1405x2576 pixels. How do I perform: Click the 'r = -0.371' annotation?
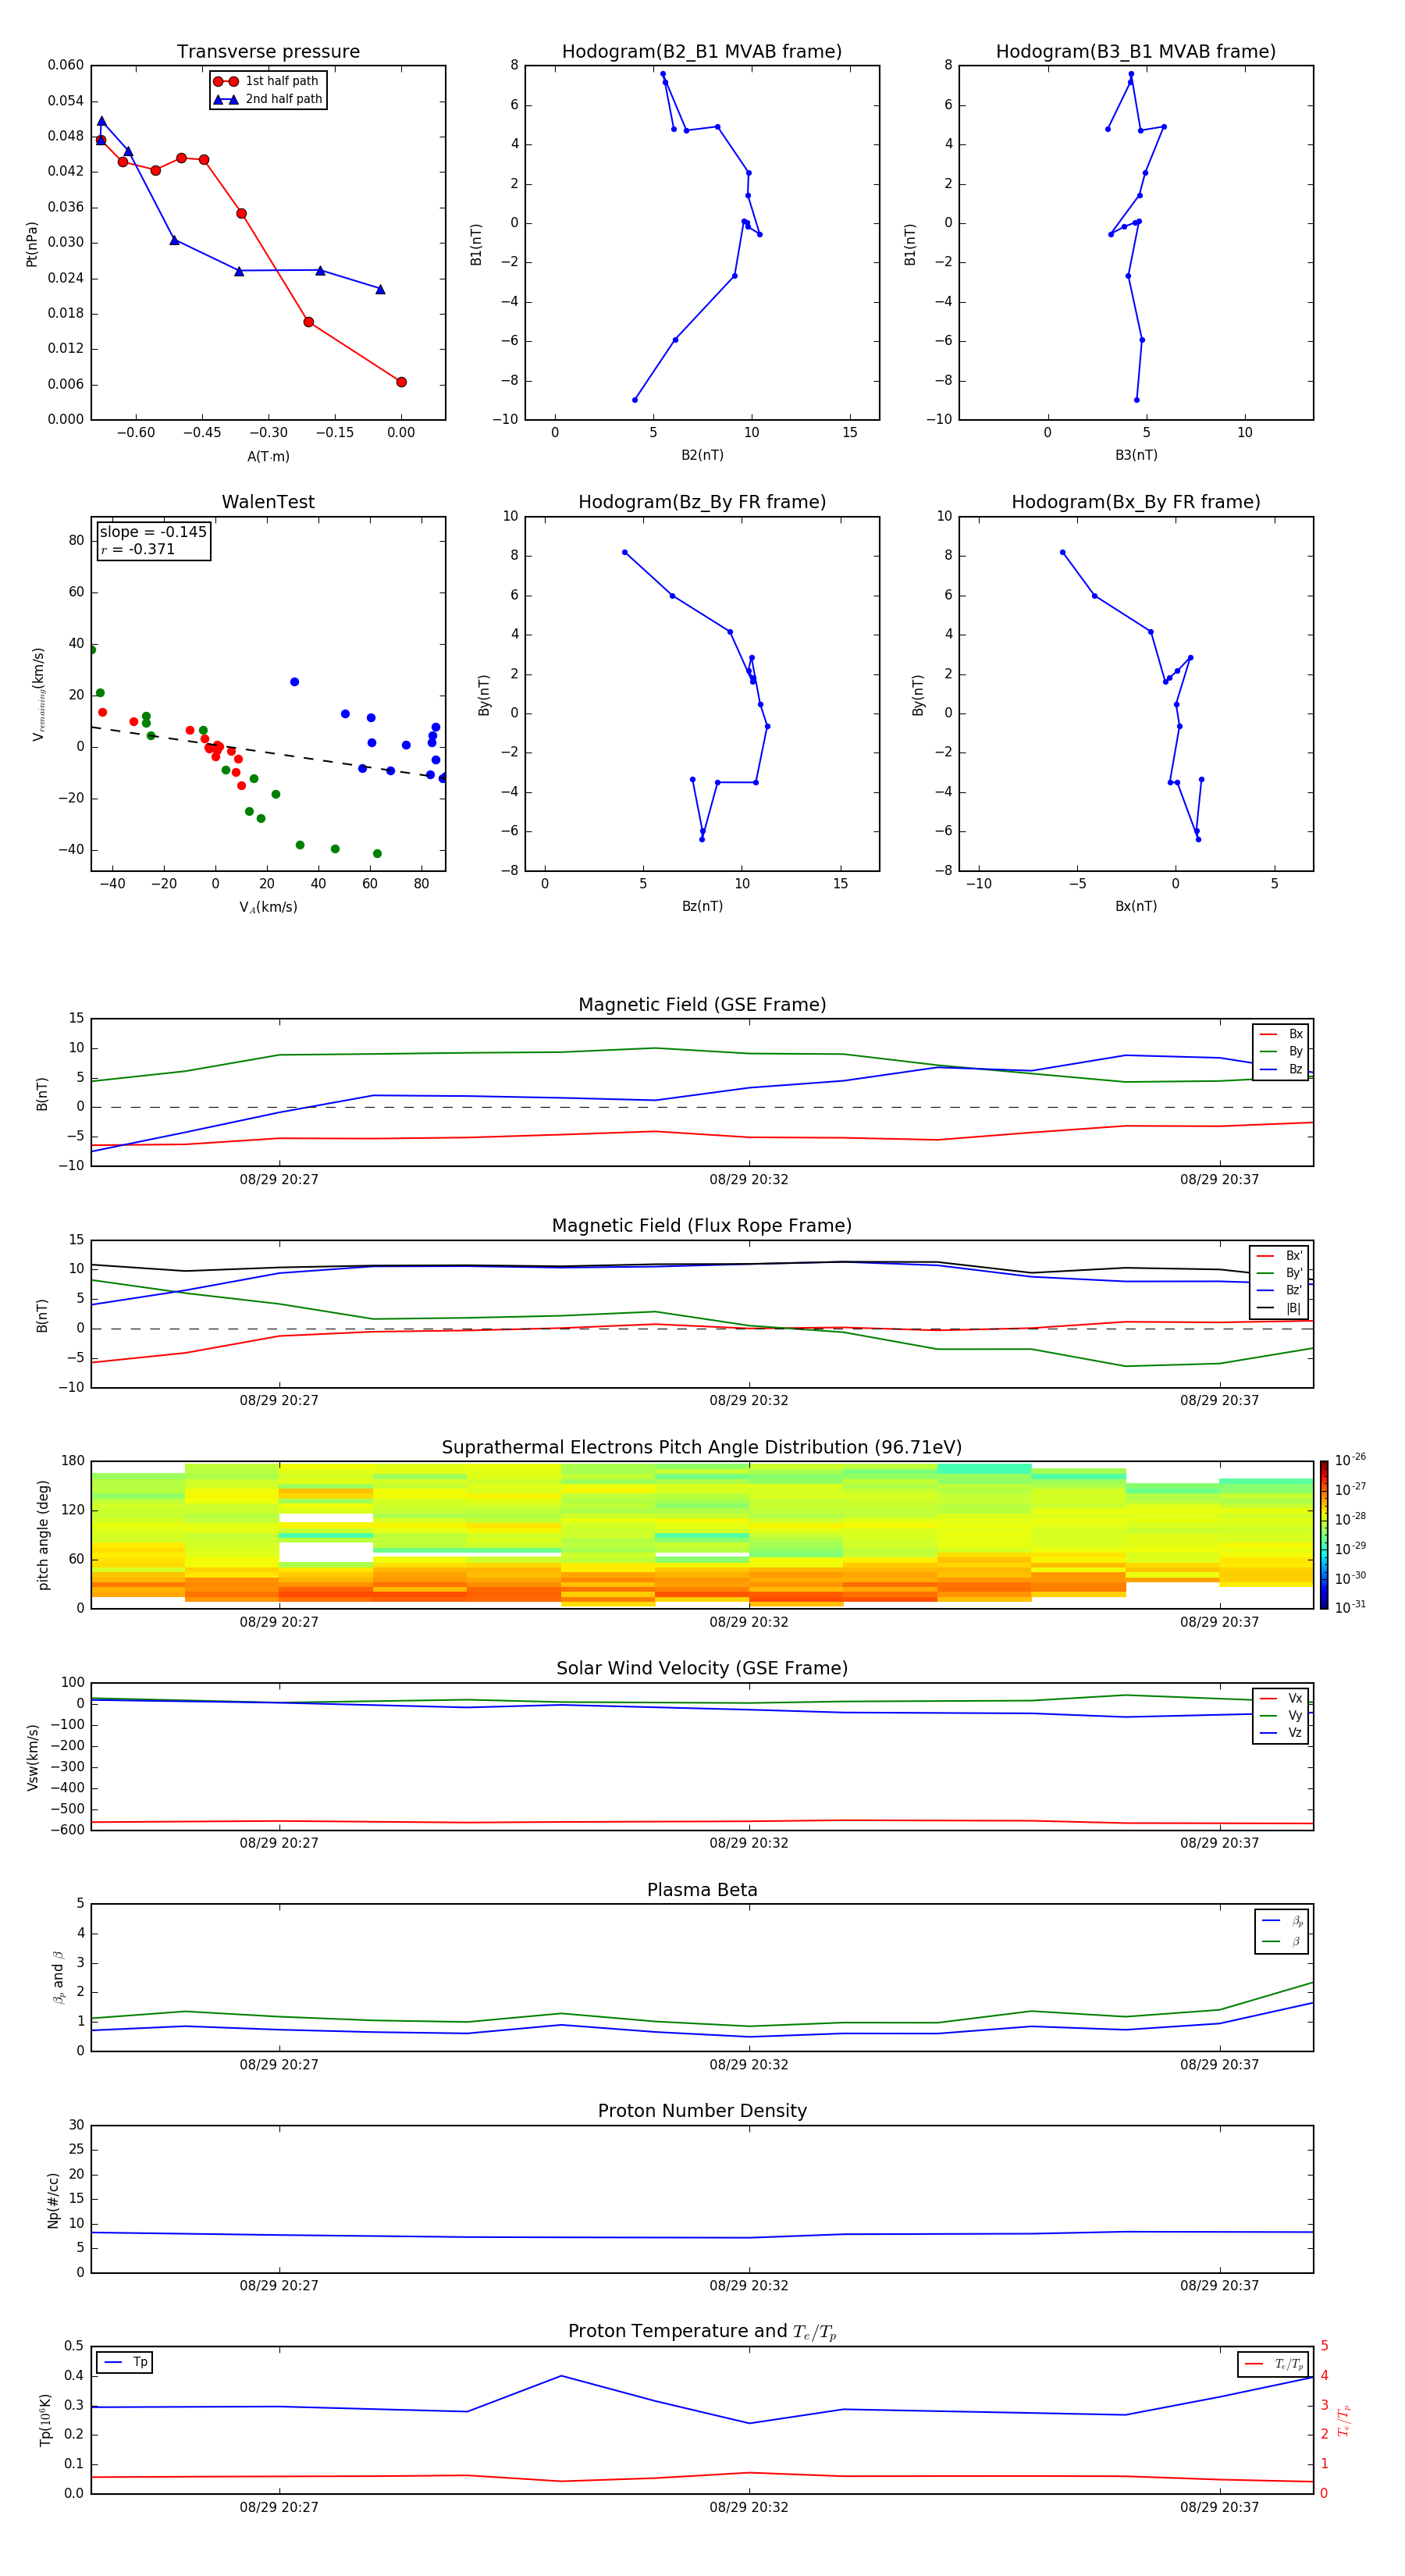coord(138,549)
